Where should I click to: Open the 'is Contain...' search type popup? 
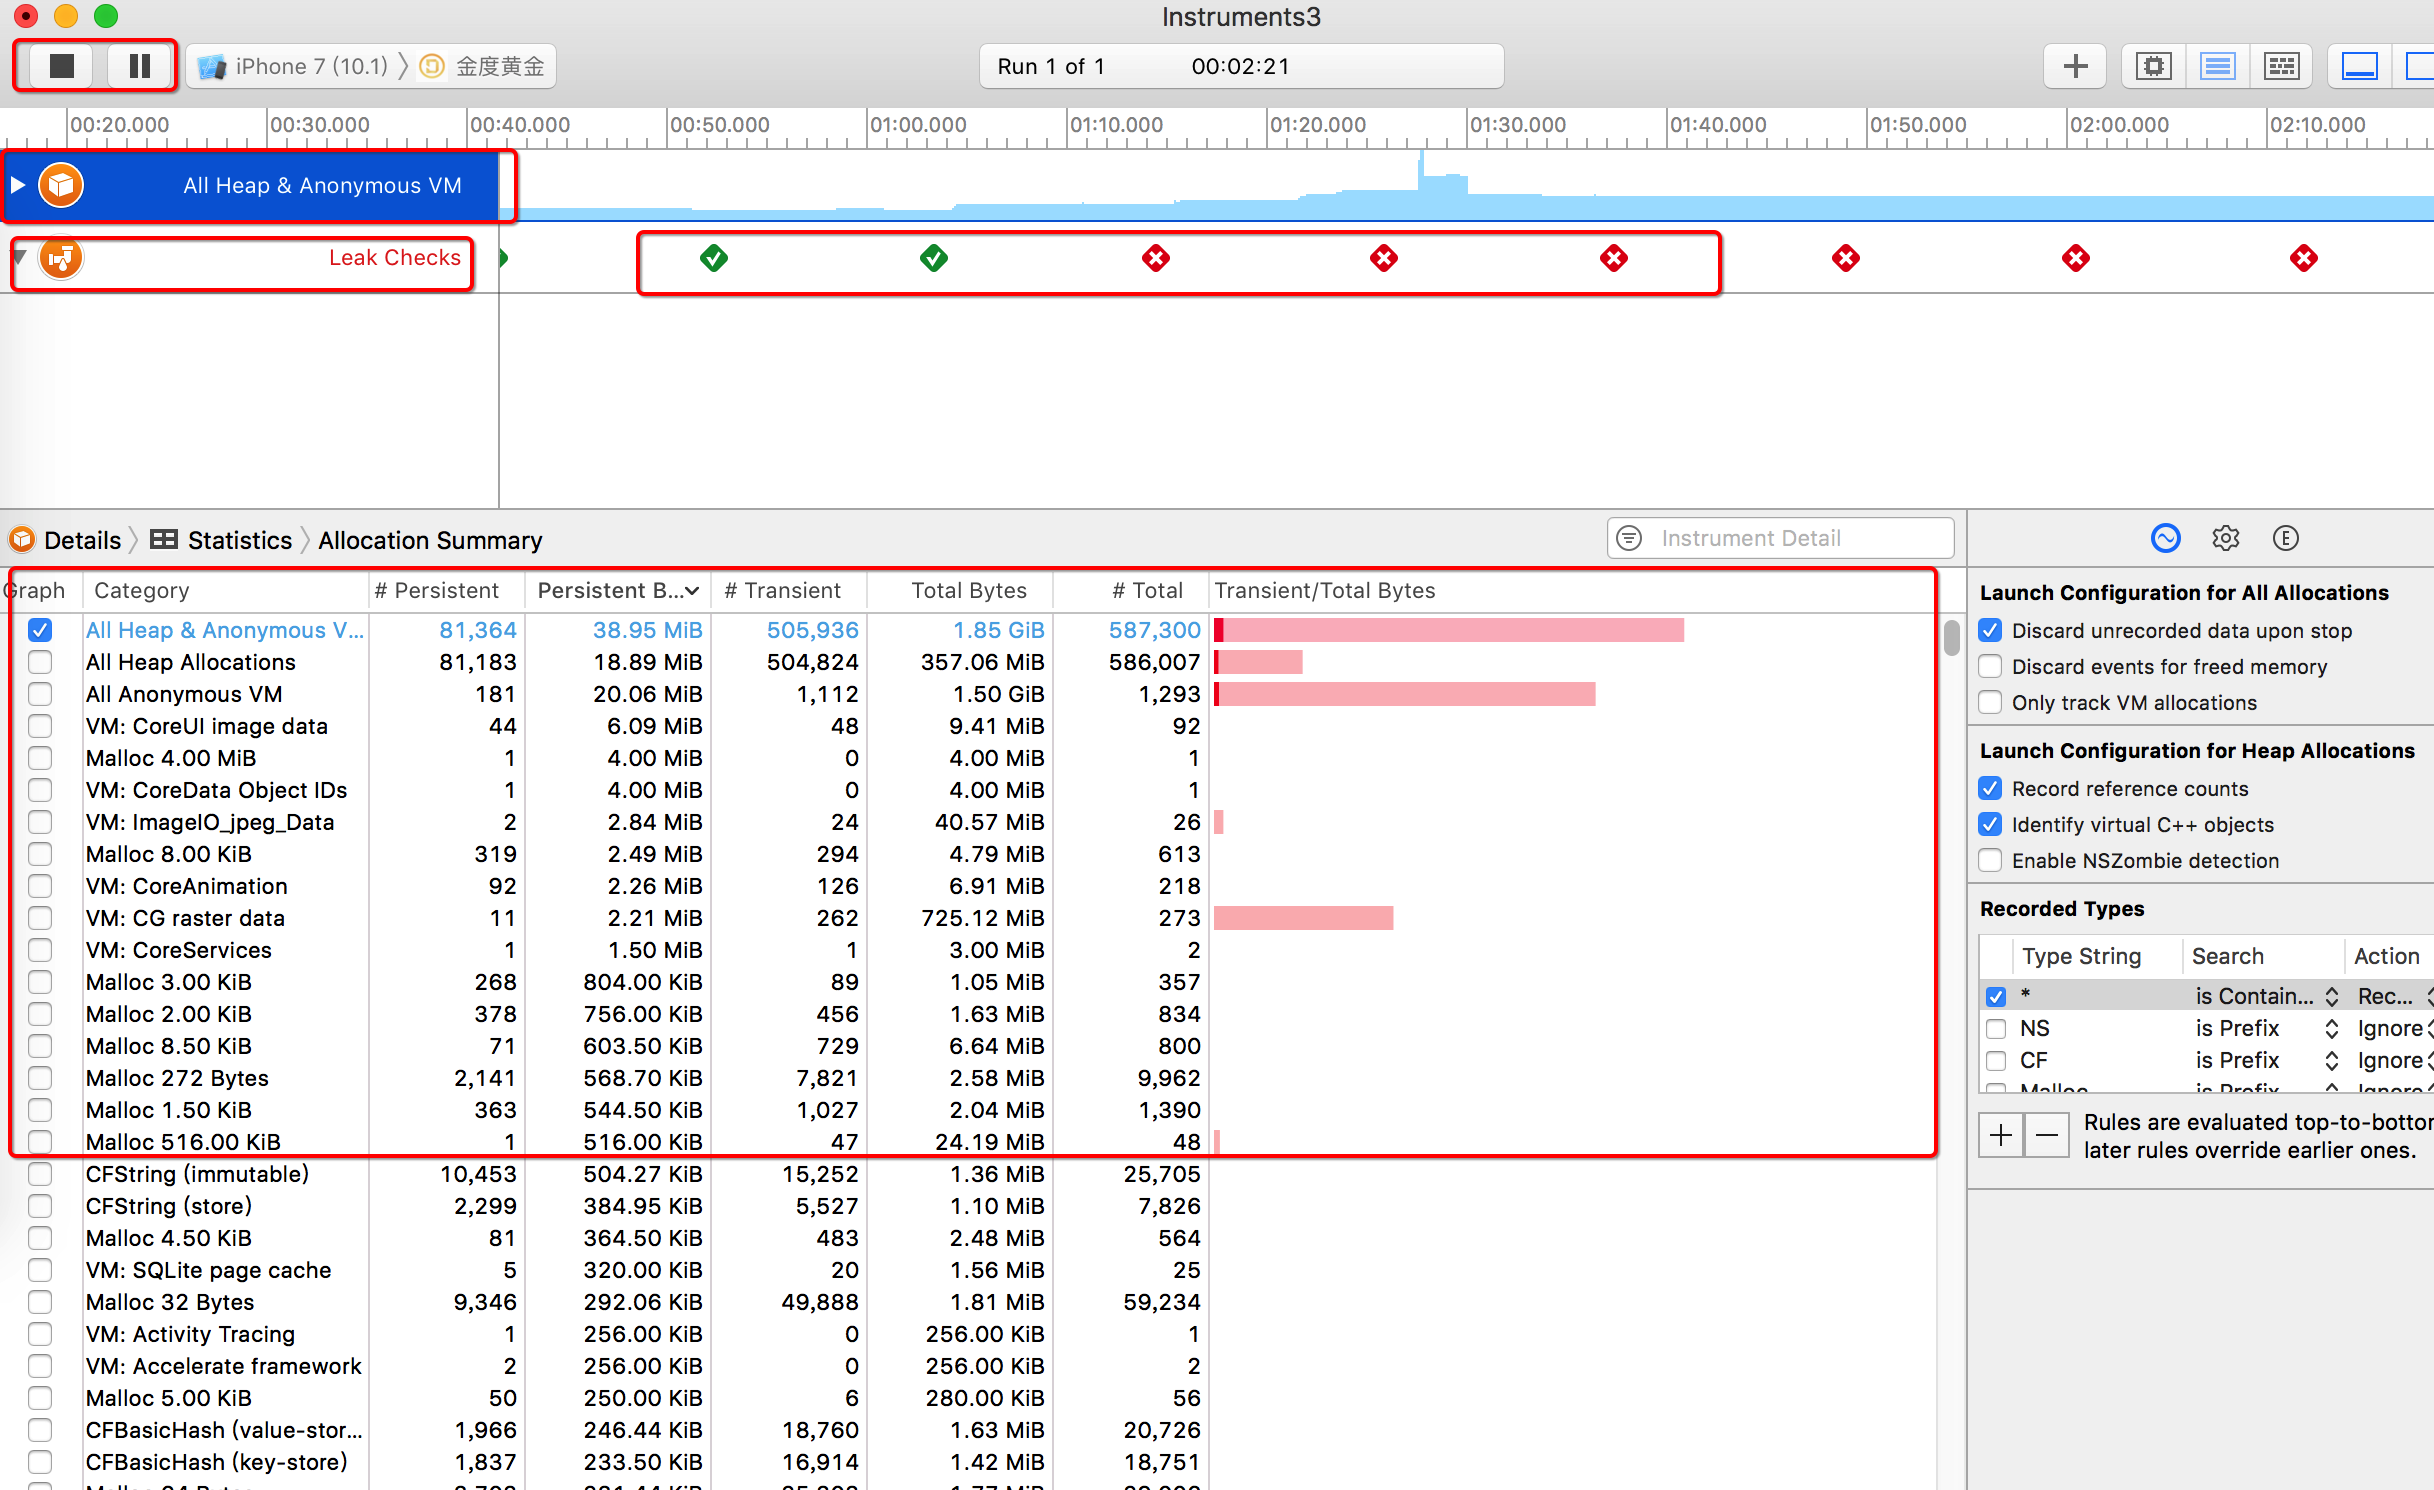pyautogui.click(x=2265, y=996)
